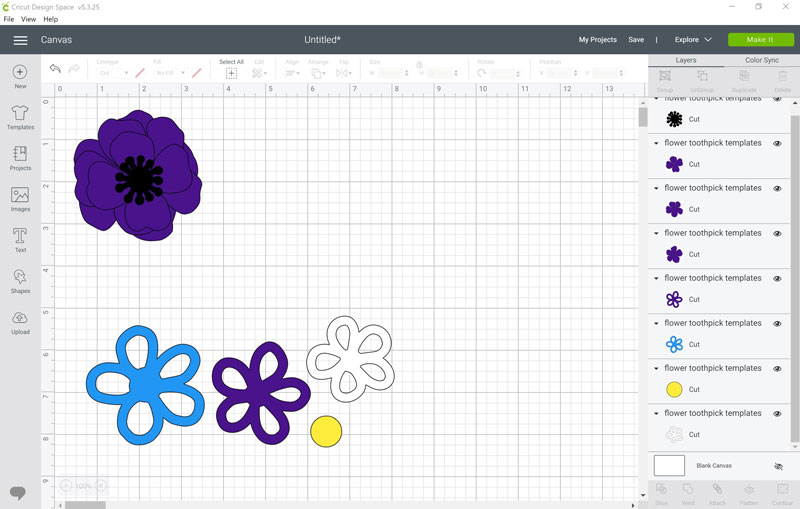Image resolution: width=800 pixels, height=509 pixels.
Task: Open the chat feedback bubble icon
Action: click(x=18, y=493)
